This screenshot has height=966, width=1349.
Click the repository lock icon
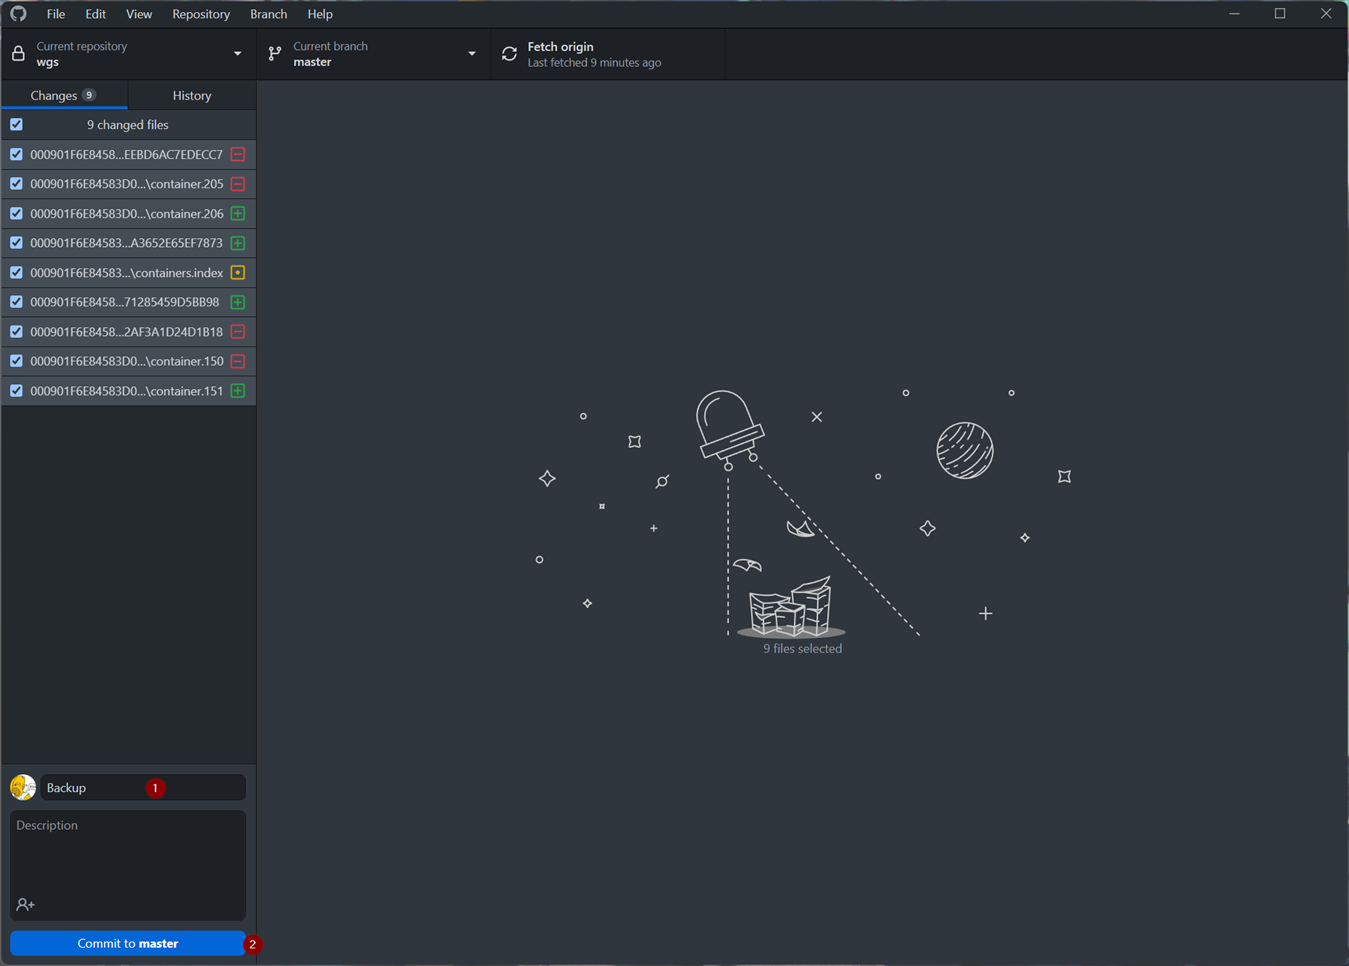point(18,54)
